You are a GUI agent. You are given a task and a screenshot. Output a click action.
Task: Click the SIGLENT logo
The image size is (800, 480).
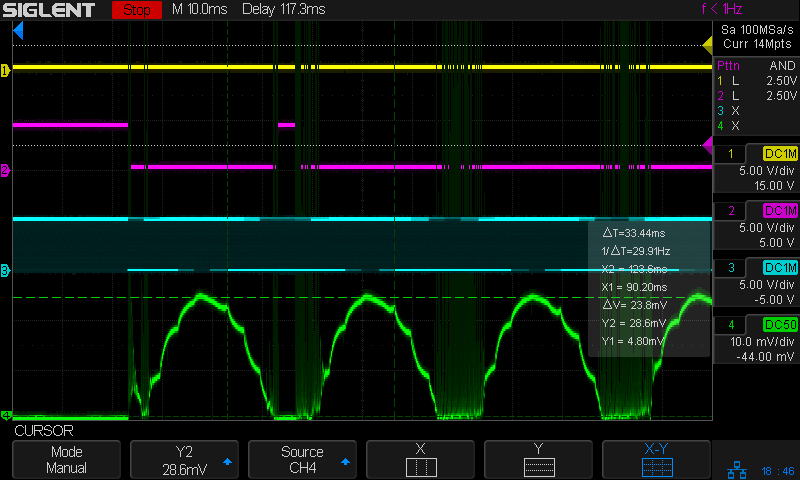pyautogui.click(x=48, y=10)
